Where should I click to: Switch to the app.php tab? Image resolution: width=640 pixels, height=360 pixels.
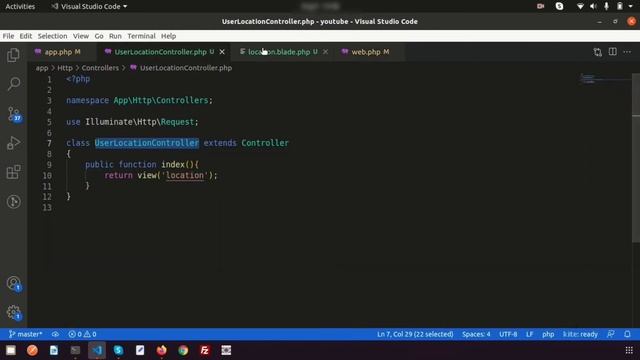tap(62, 52)
